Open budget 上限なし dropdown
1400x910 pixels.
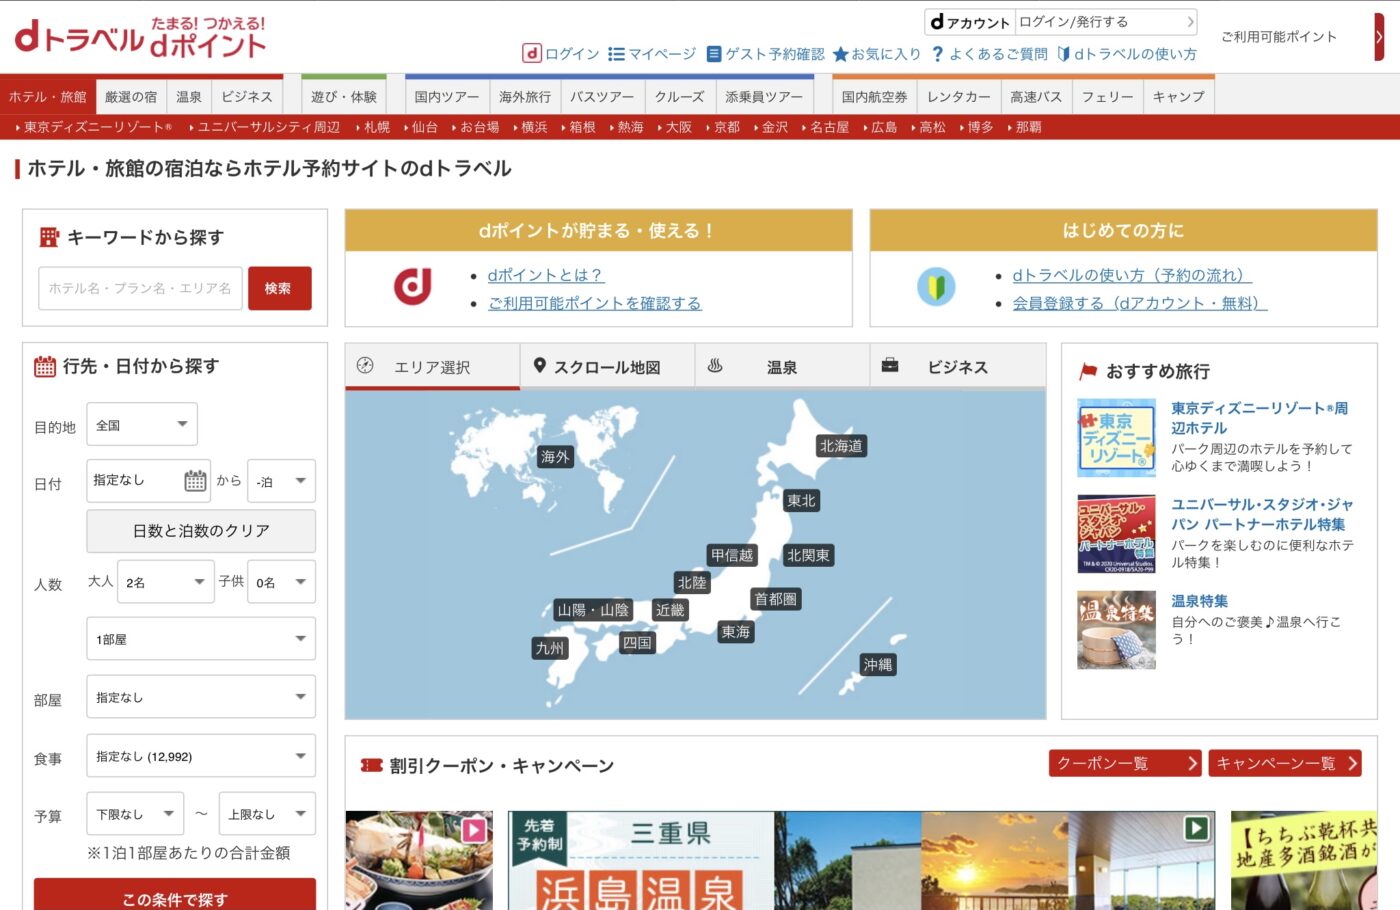pyautogui.click(x=267, y=814)
